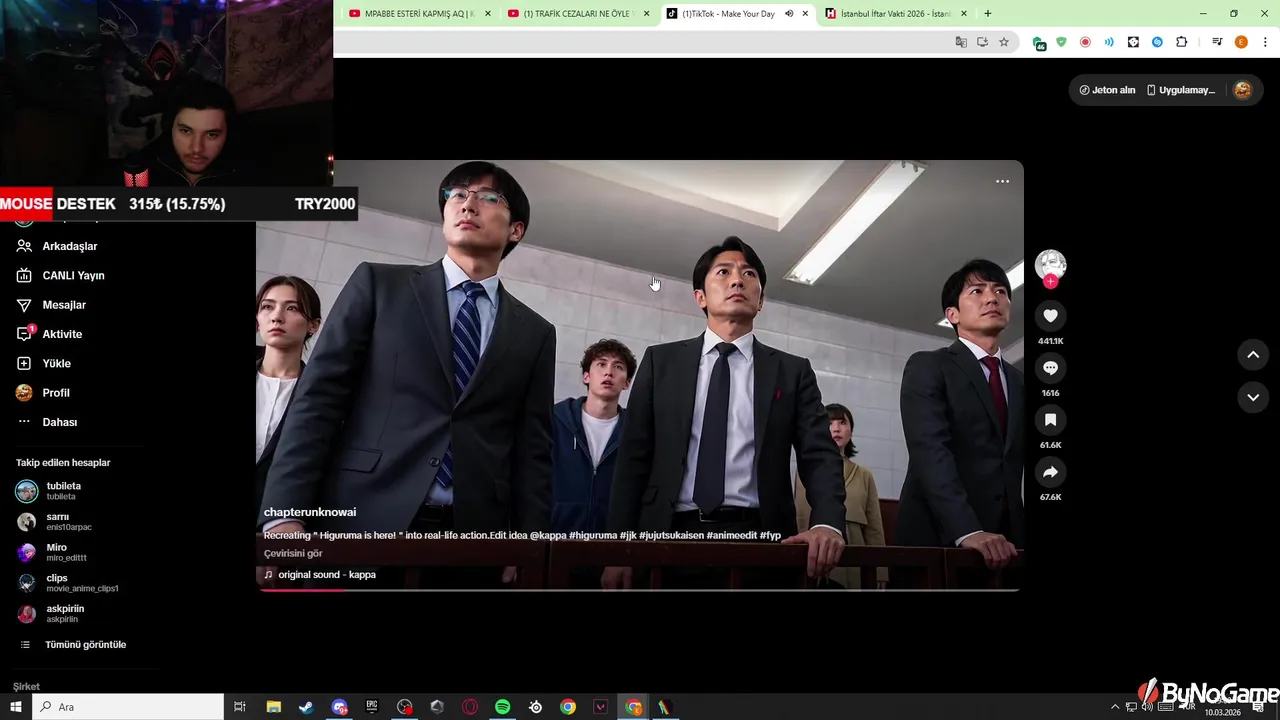The image size is (1280, 720).
Task: Click extension icon with 46 badge
Action: 1039,43
